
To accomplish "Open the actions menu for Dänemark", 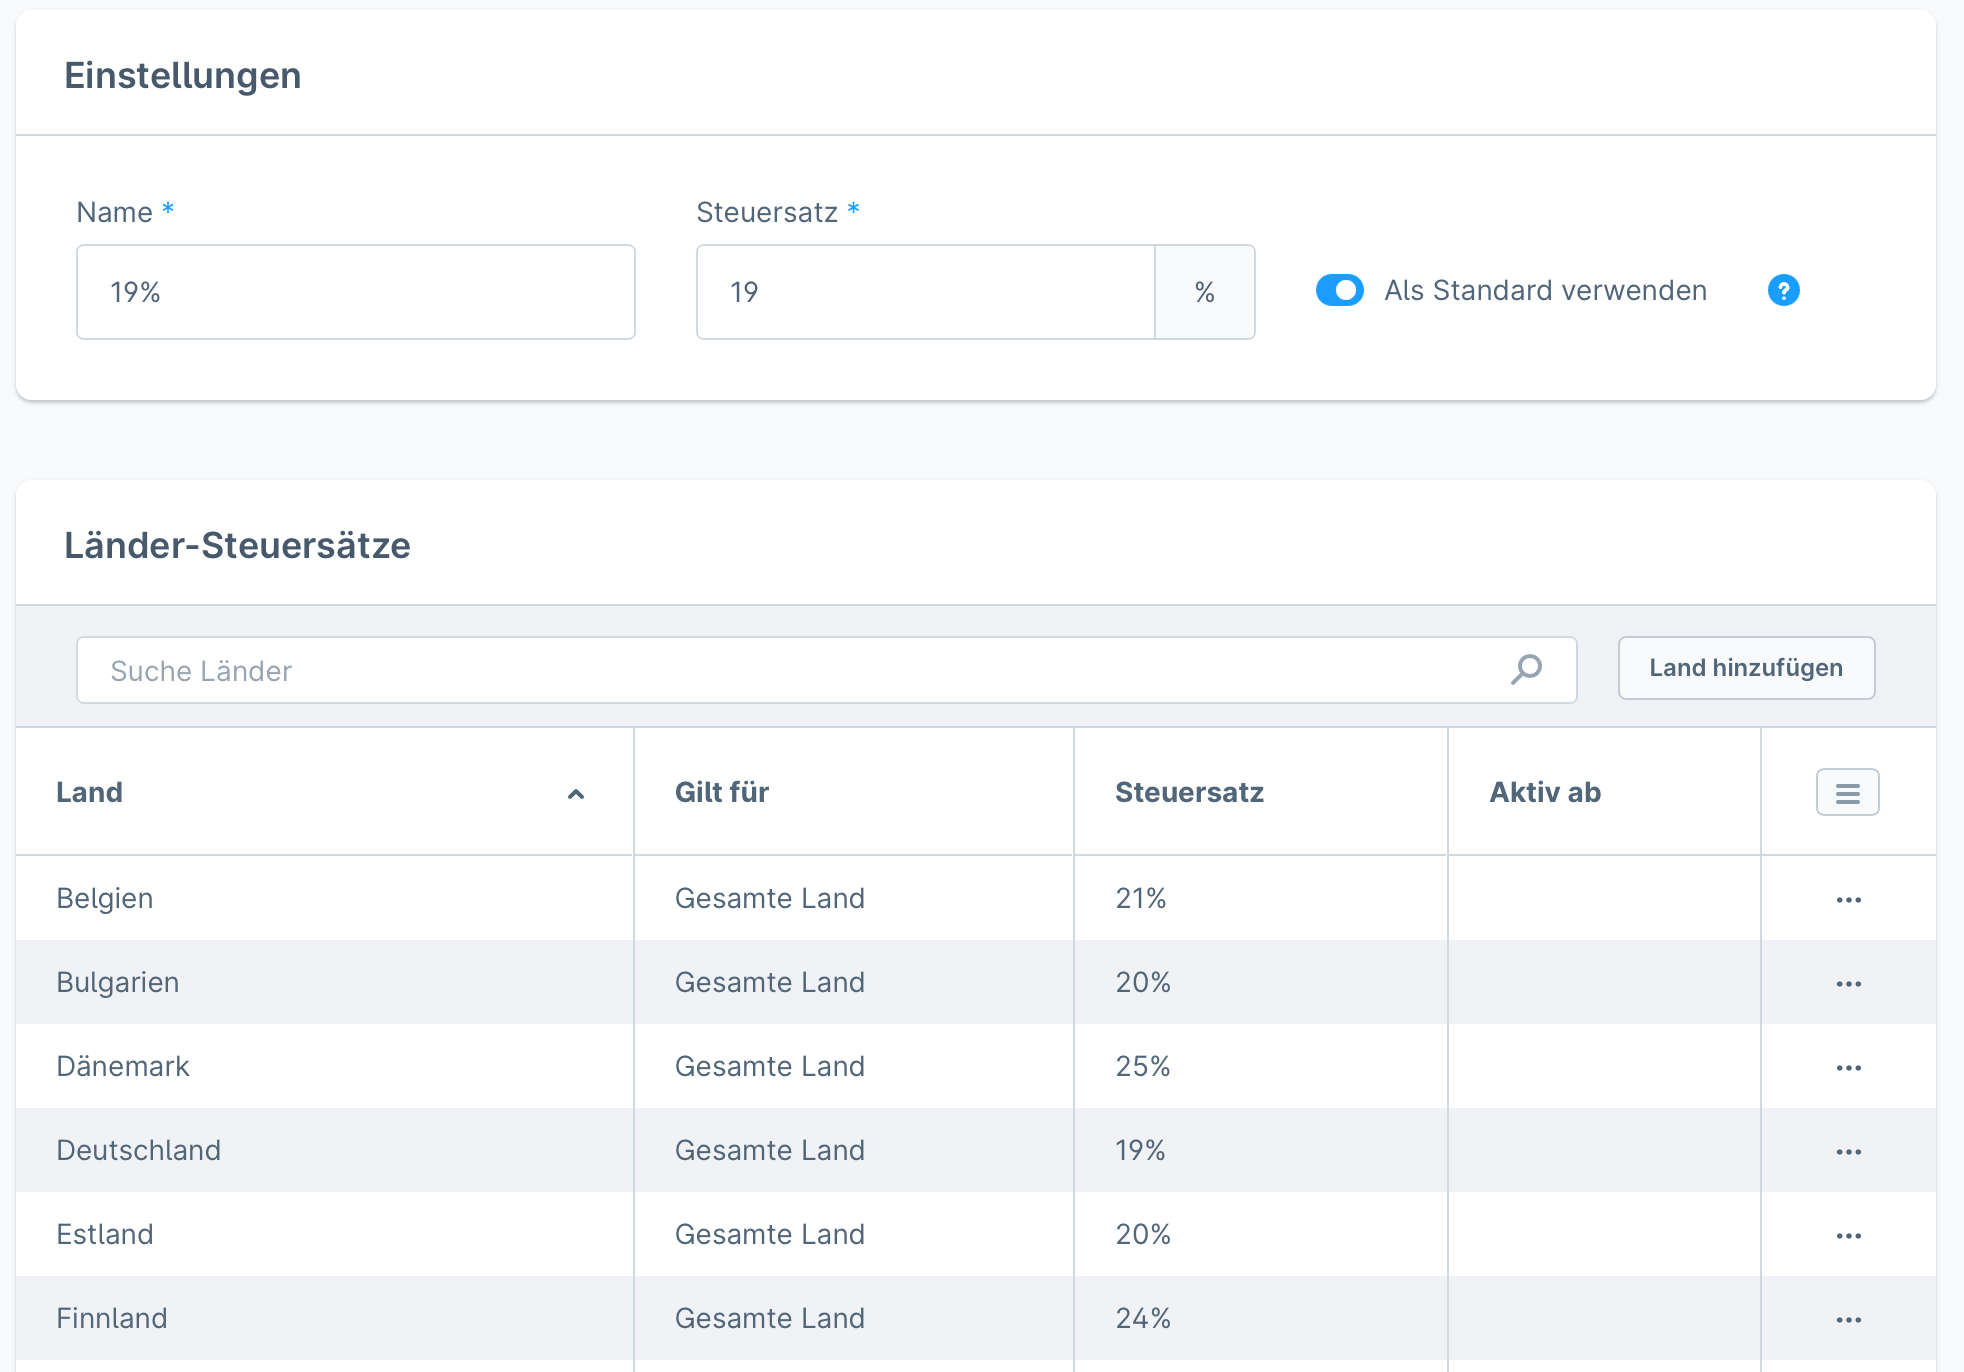I will 1848,1067.
